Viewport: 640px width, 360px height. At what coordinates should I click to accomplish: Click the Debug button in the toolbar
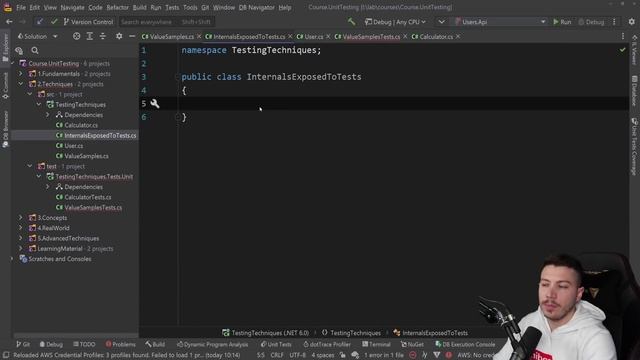(x=591, y=22)
